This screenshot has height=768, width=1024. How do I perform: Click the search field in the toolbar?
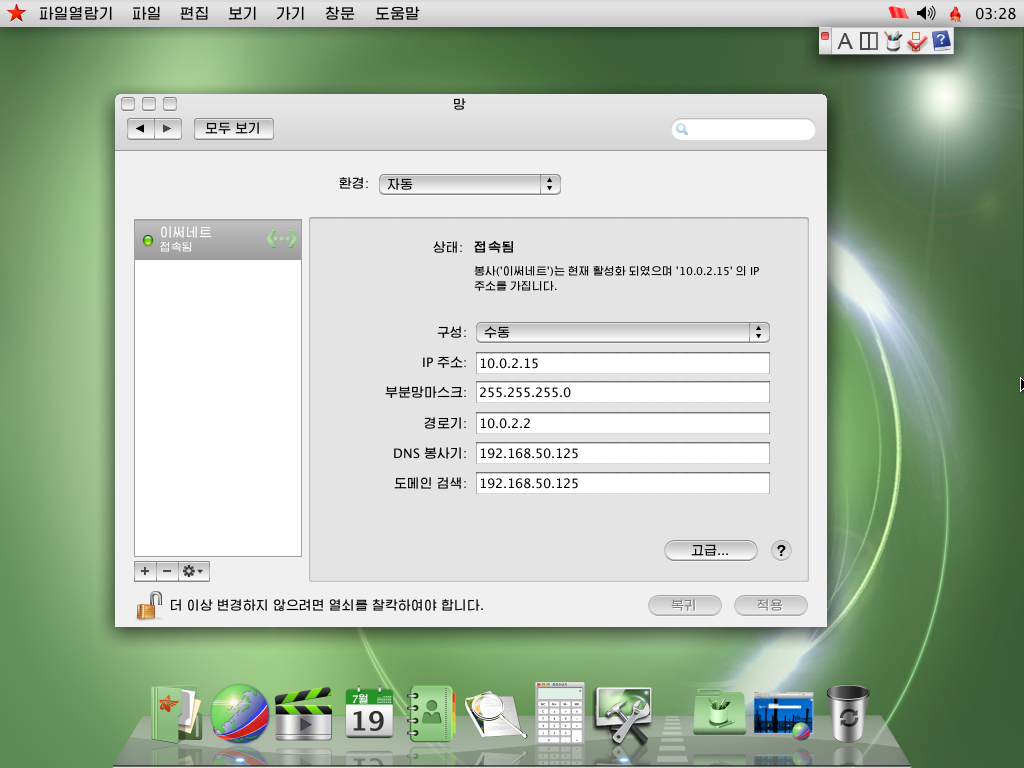tap(743, 129)
